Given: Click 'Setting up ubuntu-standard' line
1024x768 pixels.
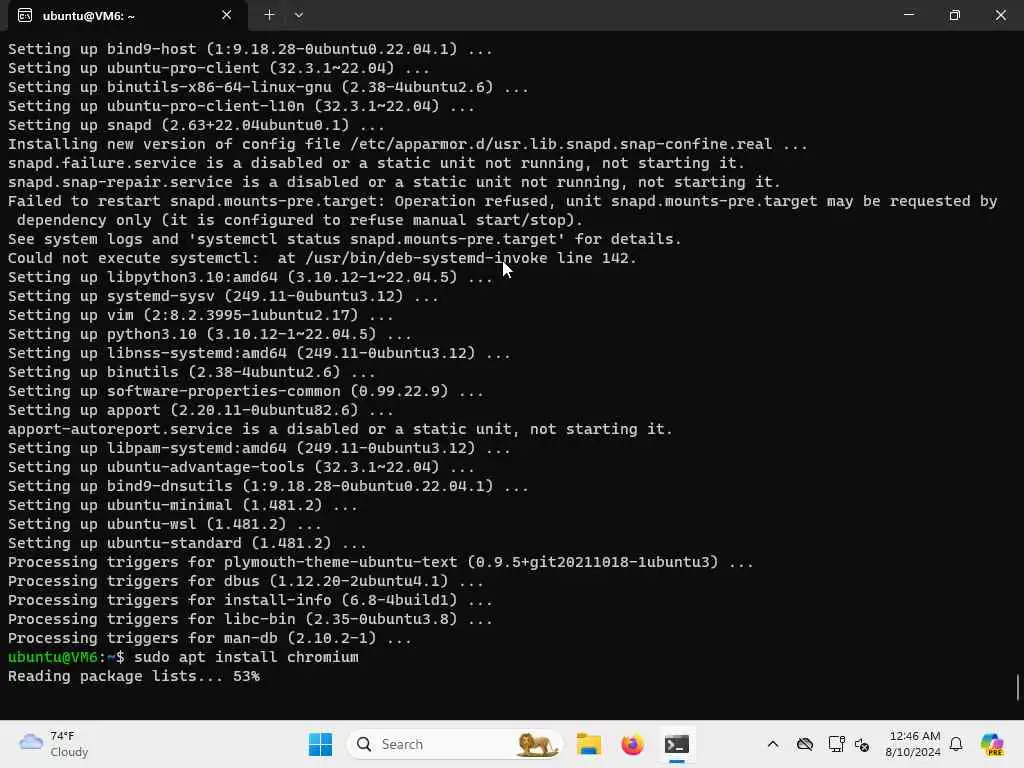Looking at the screenshot, I should 187,543.
